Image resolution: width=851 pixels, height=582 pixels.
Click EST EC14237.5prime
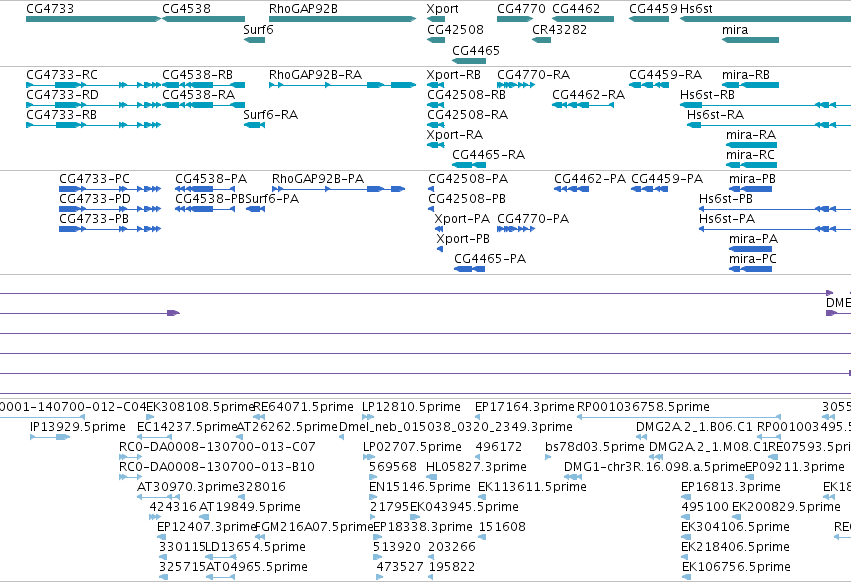coord(154,437)
